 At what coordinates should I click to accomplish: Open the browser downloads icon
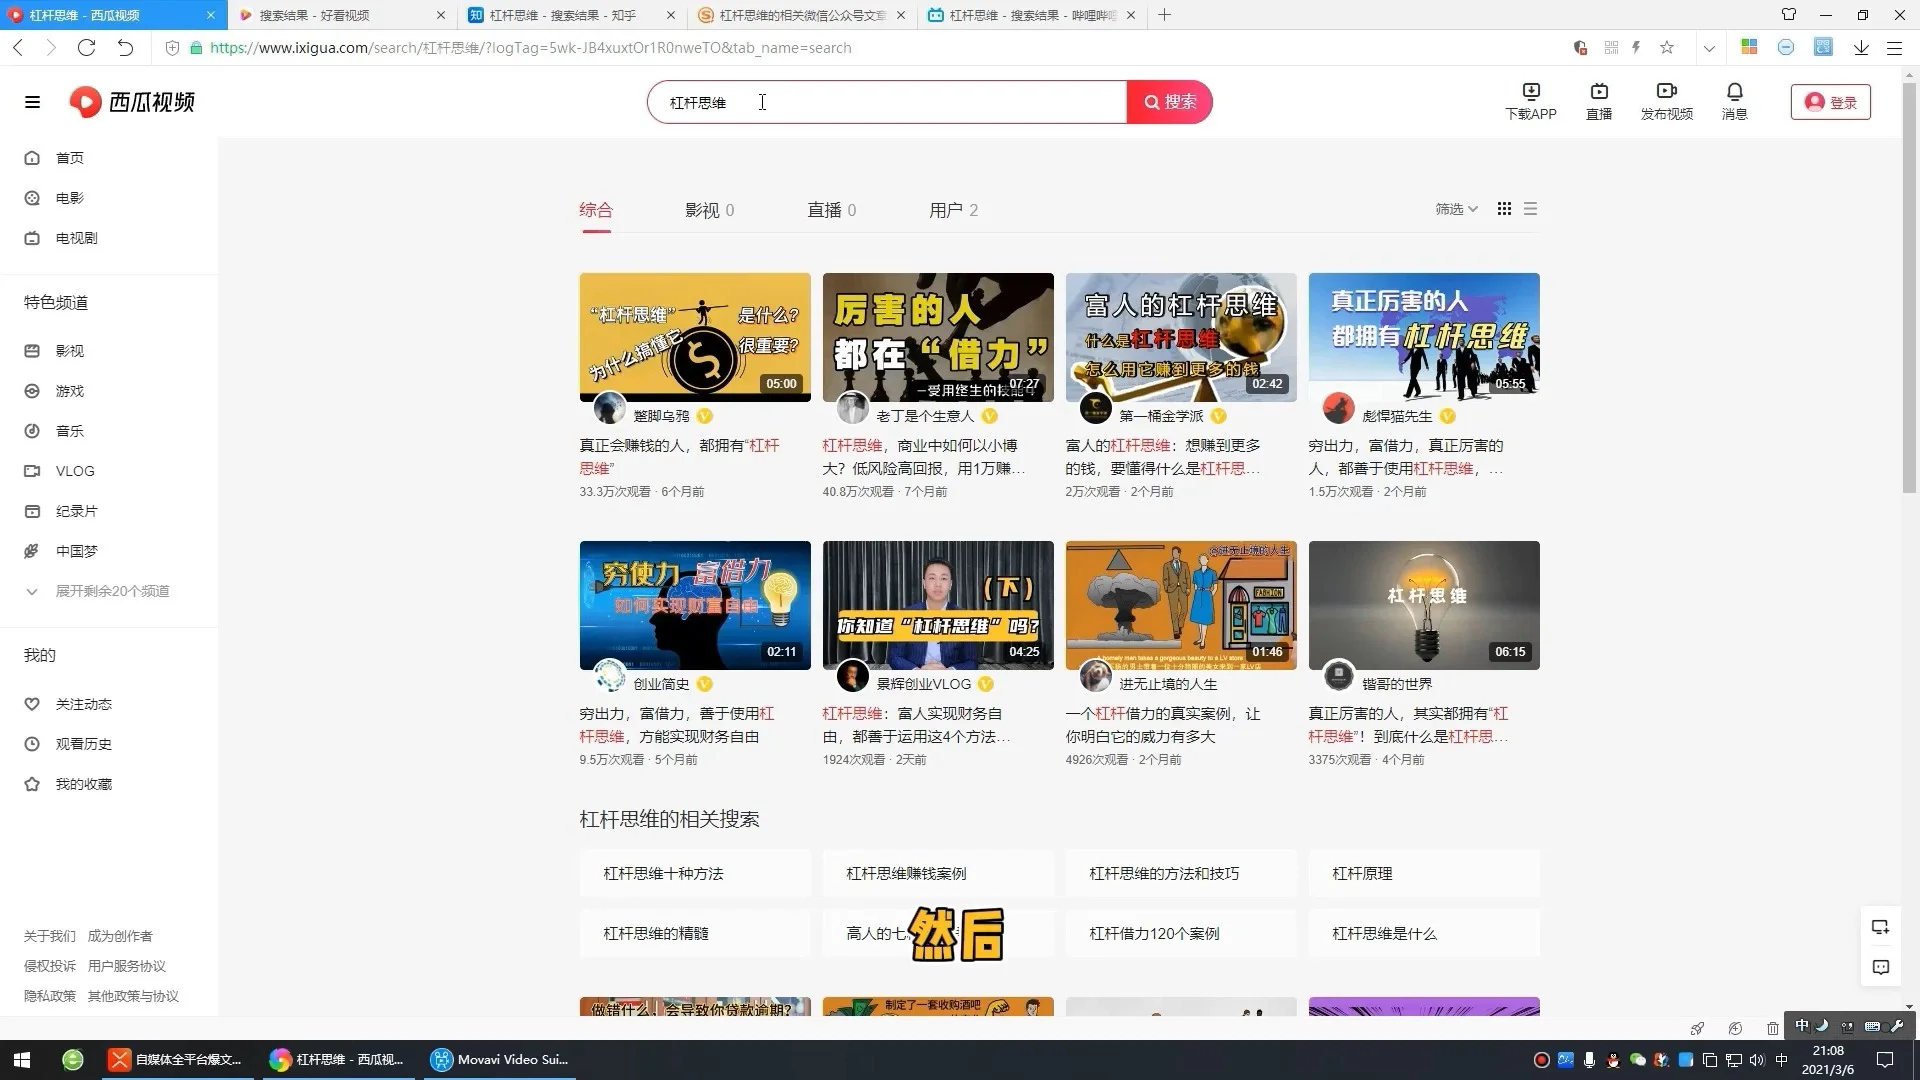(1861, 47)
